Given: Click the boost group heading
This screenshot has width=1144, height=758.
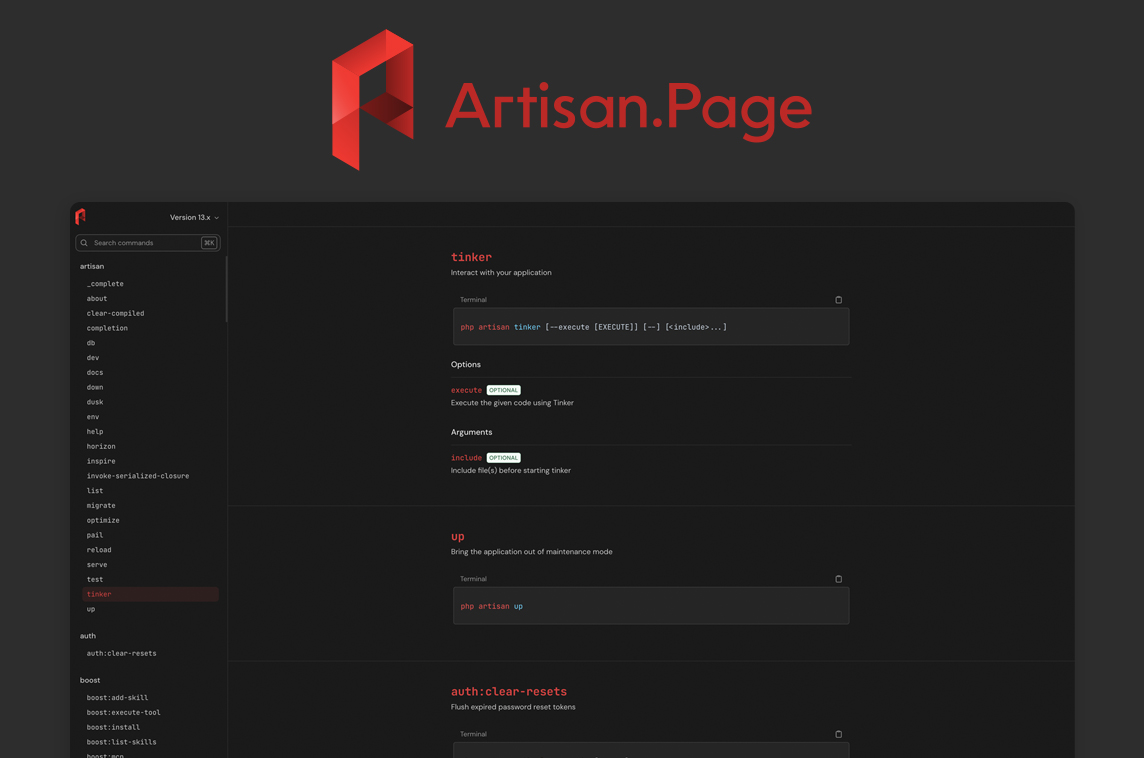Looking at the screenshot, I should click(90, 681).
